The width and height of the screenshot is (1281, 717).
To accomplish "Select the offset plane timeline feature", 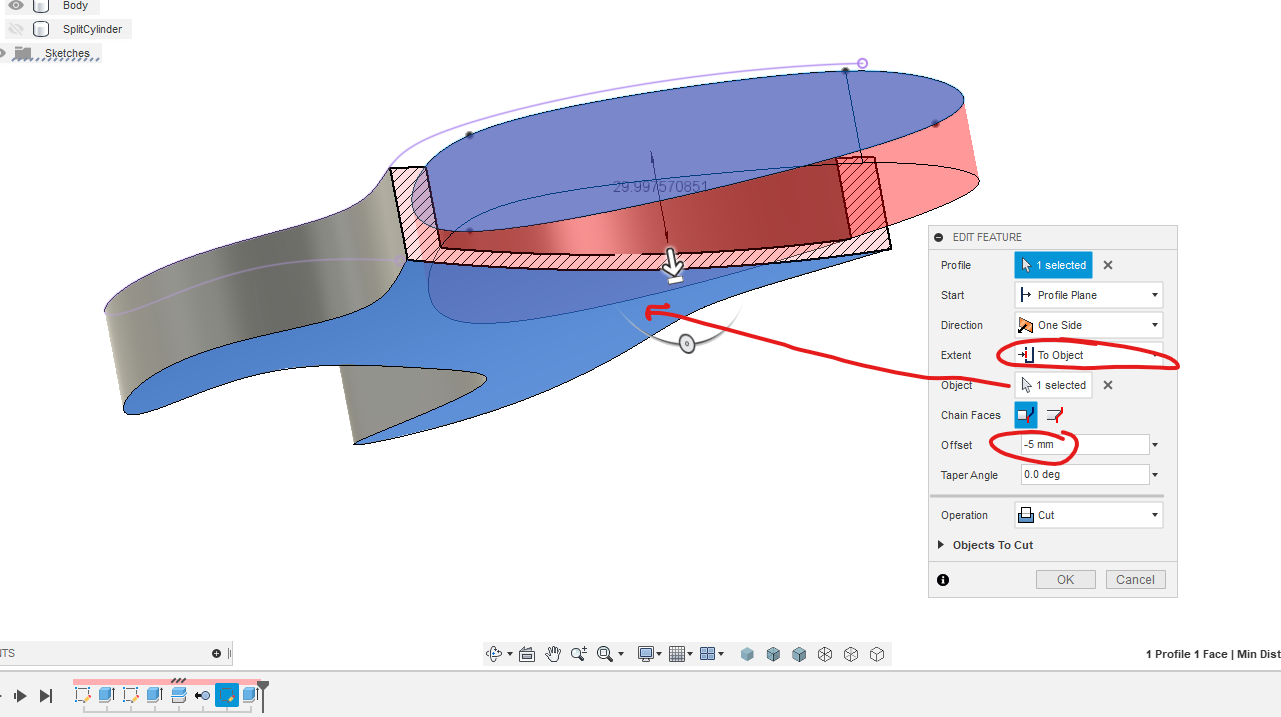I will point(179,694).
